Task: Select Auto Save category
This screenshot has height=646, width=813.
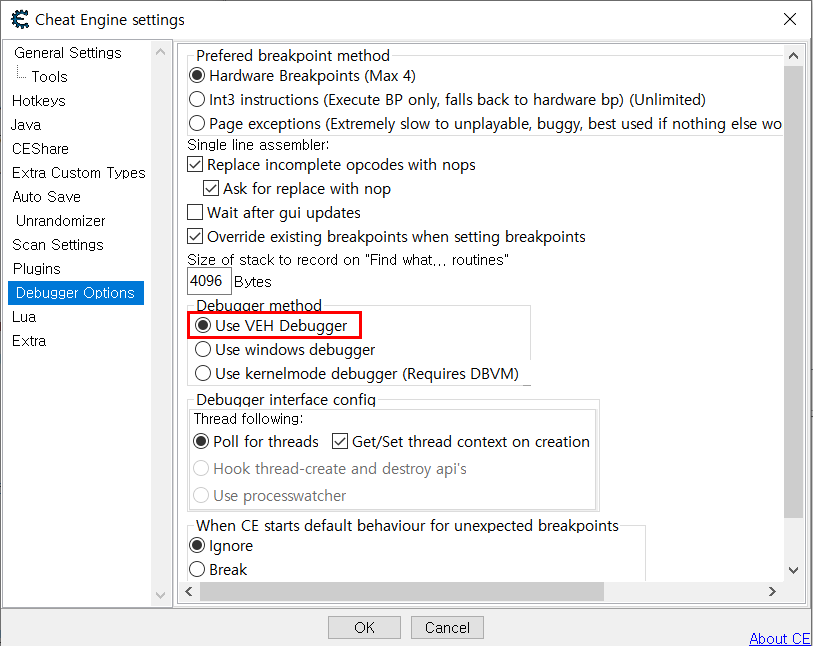Action: tap(47, 197)
